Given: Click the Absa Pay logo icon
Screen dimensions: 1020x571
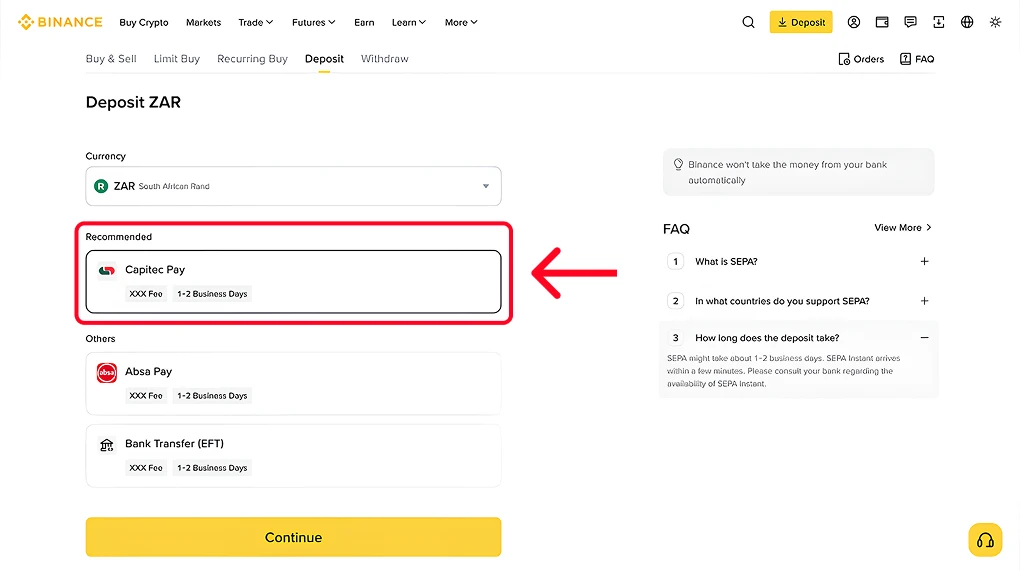Looking at the screenshot, I should [x=107, y=373].
